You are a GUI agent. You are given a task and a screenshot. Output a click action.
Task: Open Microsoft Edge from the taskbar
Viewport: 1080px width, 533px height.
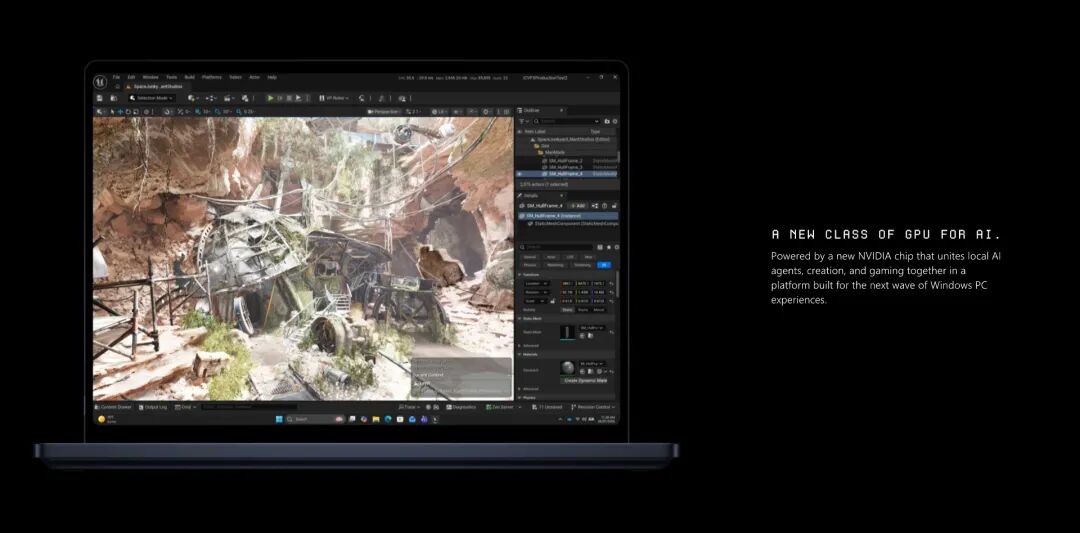[388, 419]
